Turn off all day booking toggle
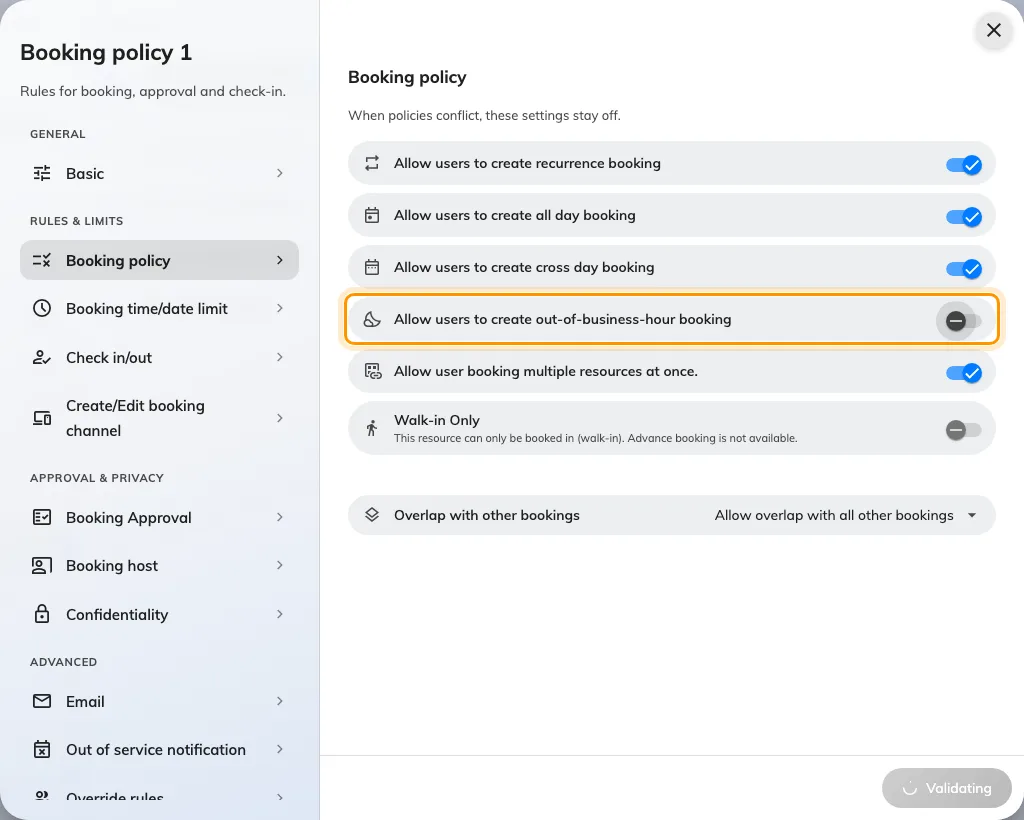The width and height of the screenshot is (1024, 820). (x=964, y=217)
